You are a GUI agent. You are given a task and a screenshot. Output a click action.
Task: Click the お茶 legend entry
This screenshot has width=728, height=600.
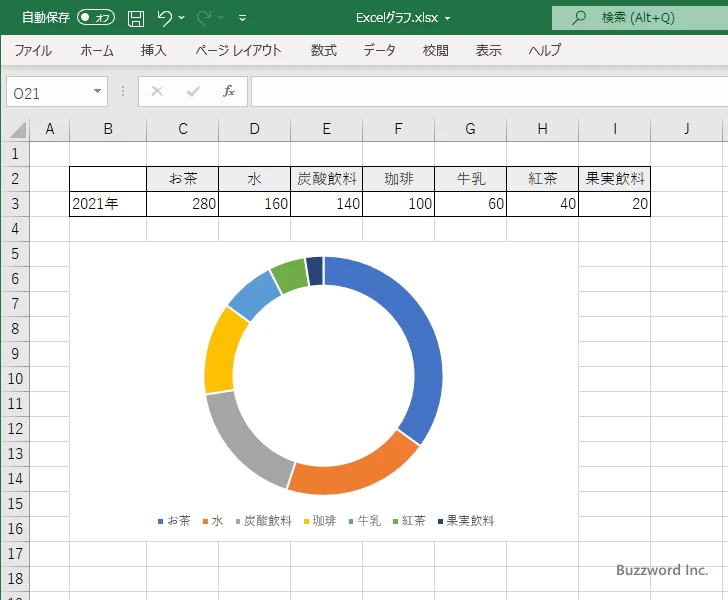click(x=174, y=521)
